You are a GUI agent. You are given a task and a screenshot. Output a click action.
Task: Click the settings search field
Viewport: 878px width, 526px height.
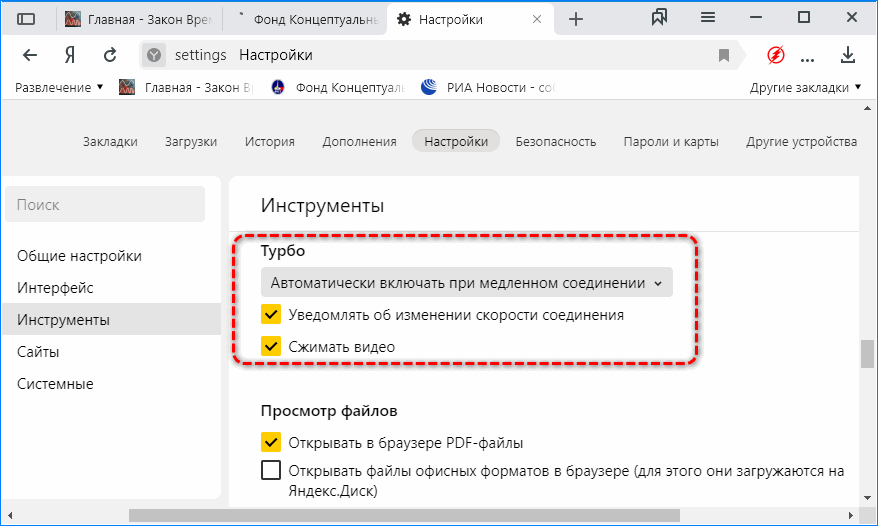[x=105, y=205]
